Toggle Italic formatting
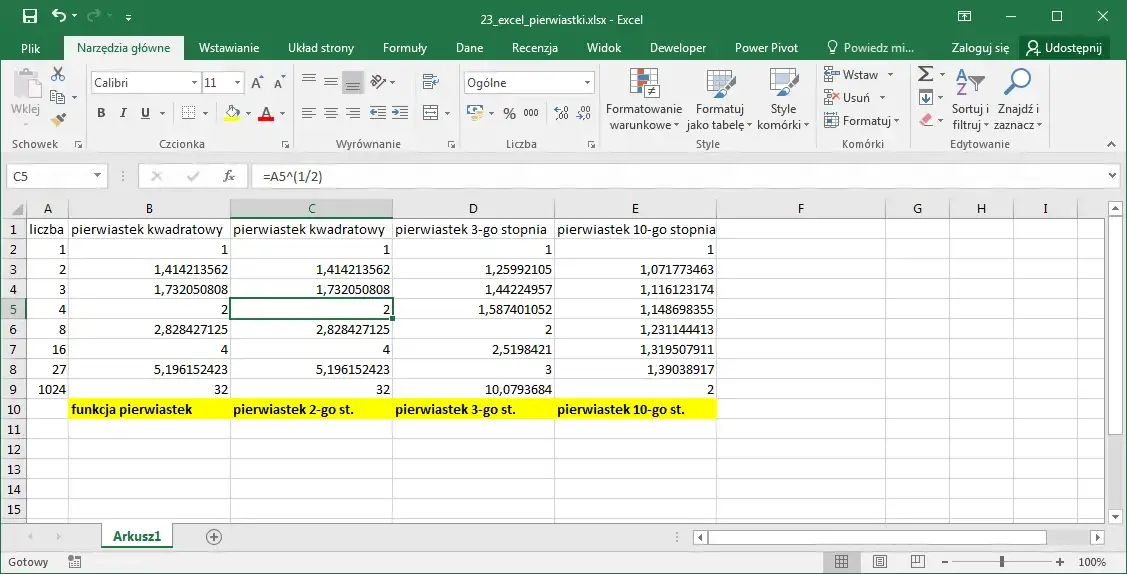 coord(124,113)
